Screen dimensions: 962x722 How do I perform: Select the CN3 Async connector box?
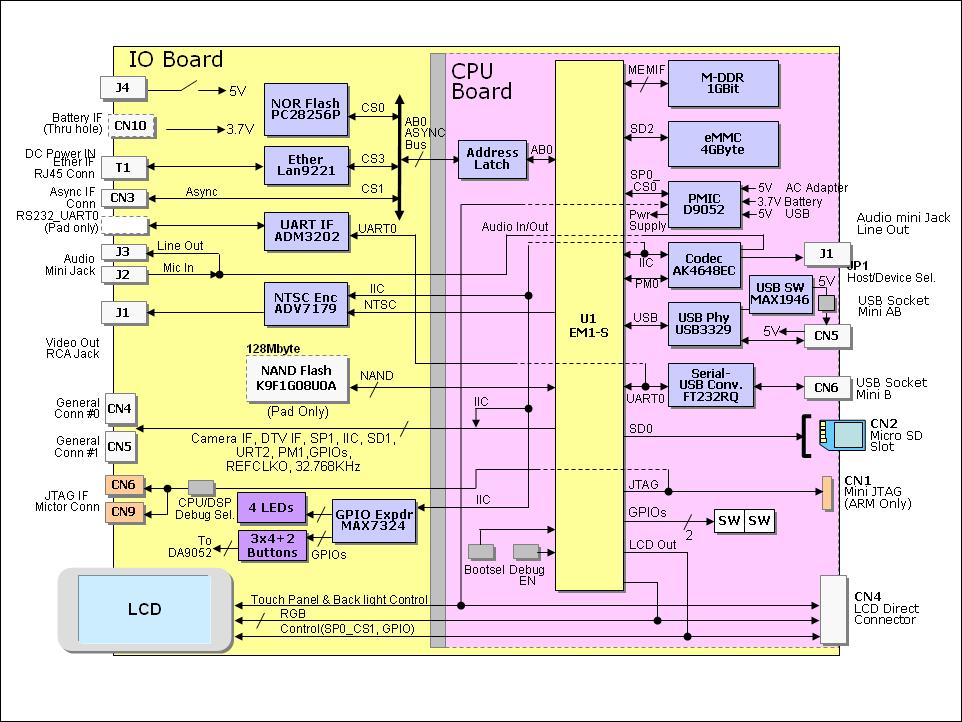coord(123,198)
